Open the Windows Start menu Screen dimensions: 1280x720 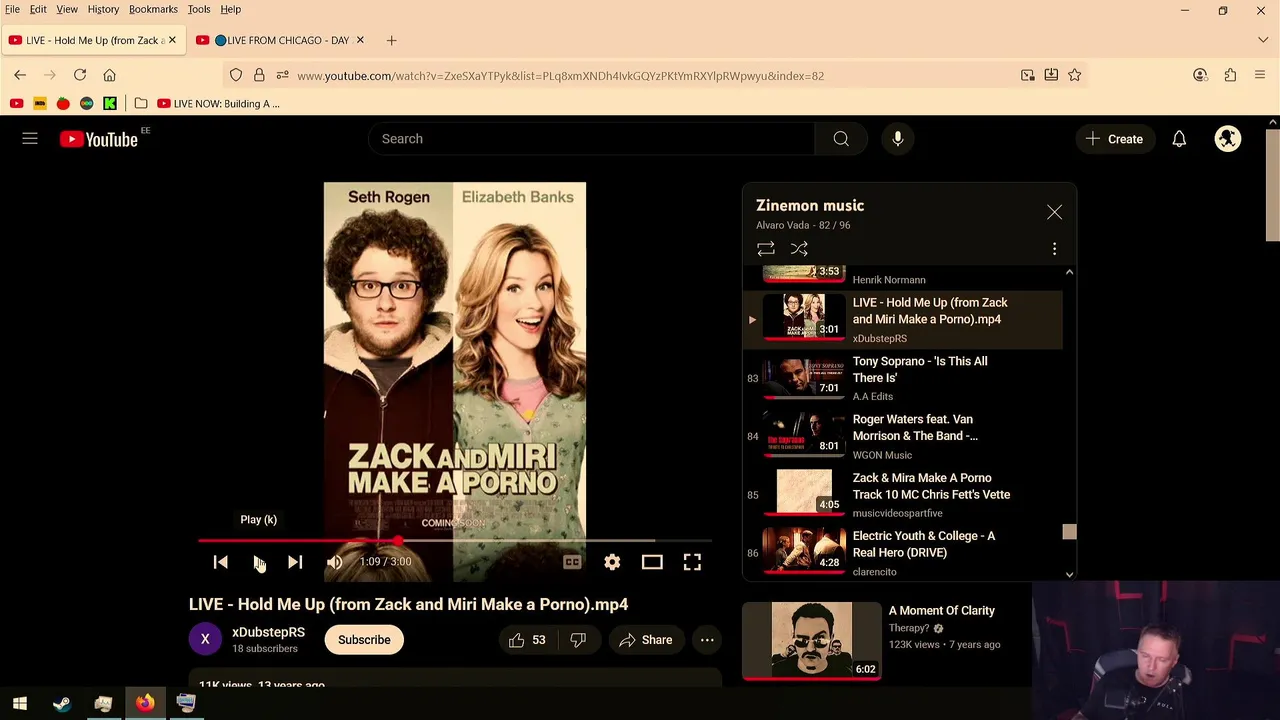coord(20,704)
